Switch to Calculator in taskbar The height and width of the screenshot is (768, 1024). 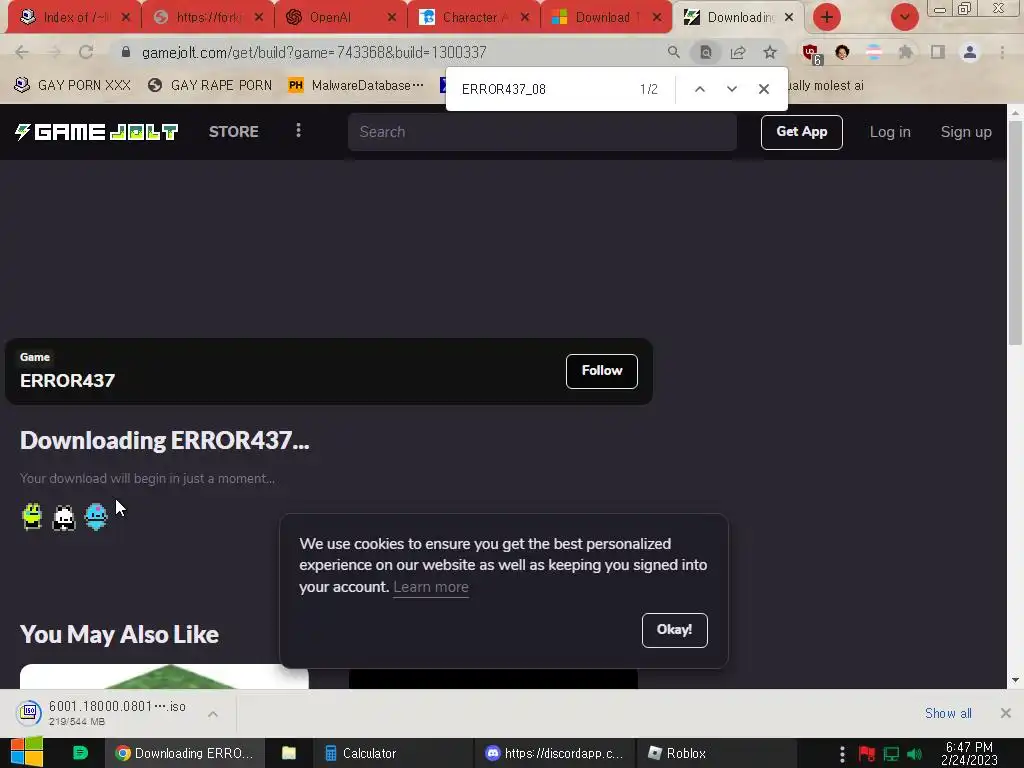[392, 753]
